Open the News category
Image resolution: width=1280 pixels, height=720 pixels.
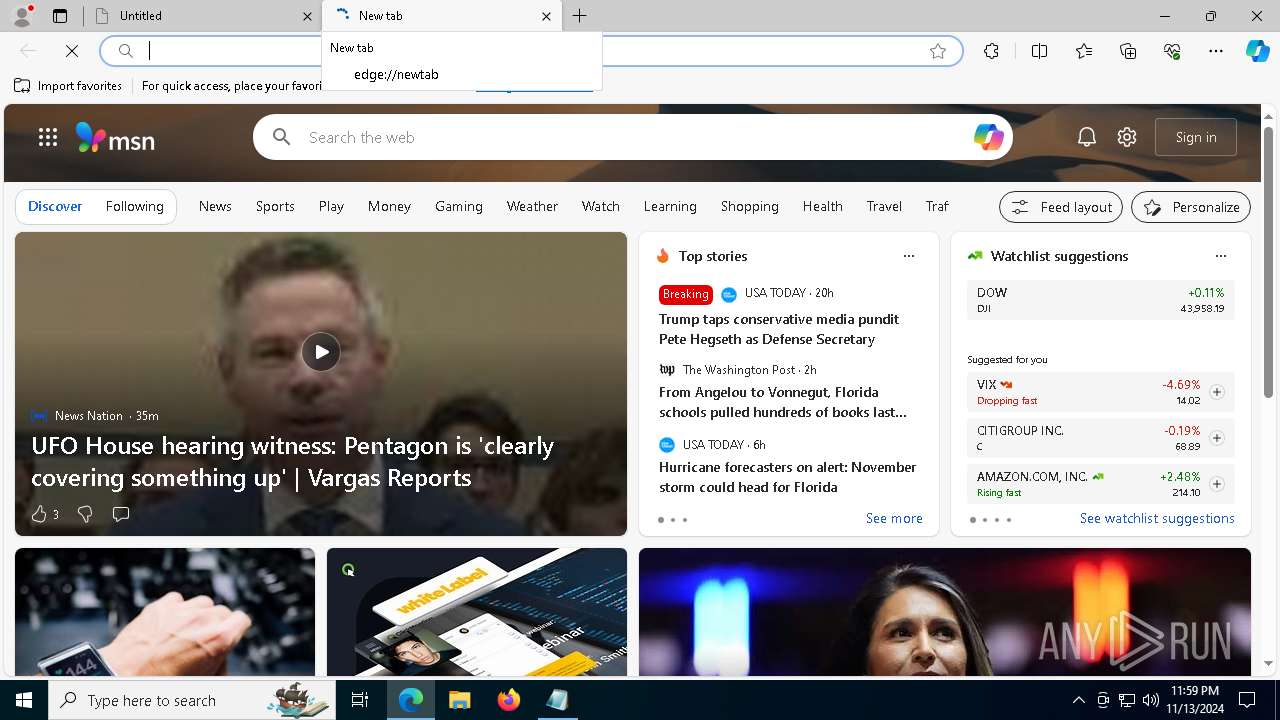tap(215, 206)
